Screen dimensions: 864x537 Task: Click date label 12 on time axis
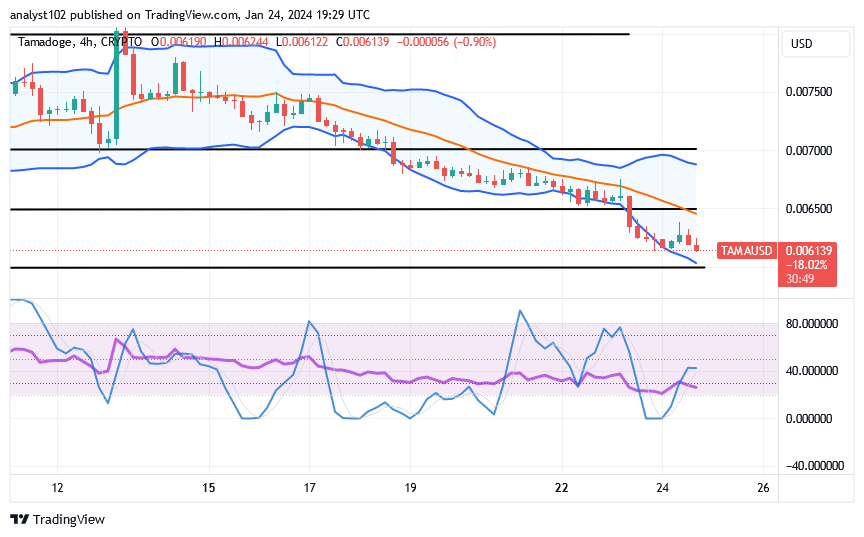coord(57,487)
